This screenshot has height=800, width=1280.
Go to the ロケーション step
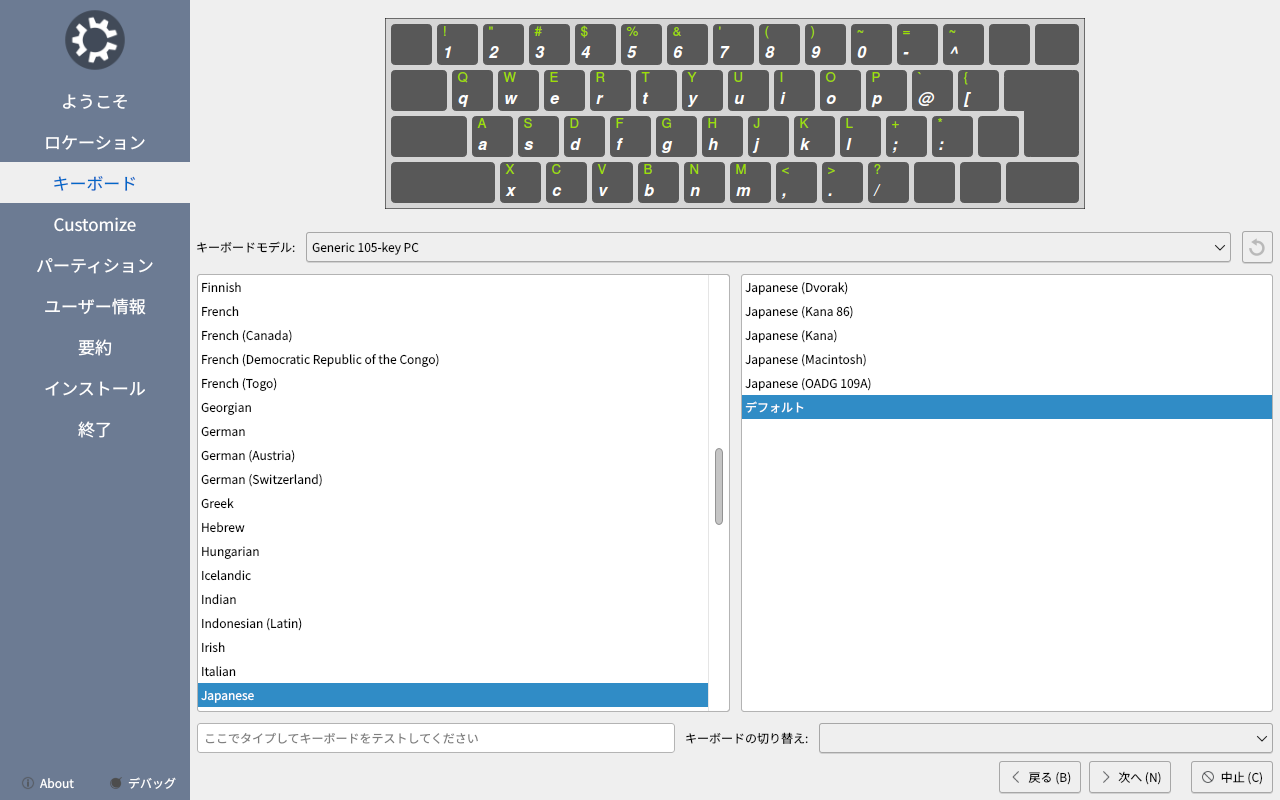click(x=95, y=142)
